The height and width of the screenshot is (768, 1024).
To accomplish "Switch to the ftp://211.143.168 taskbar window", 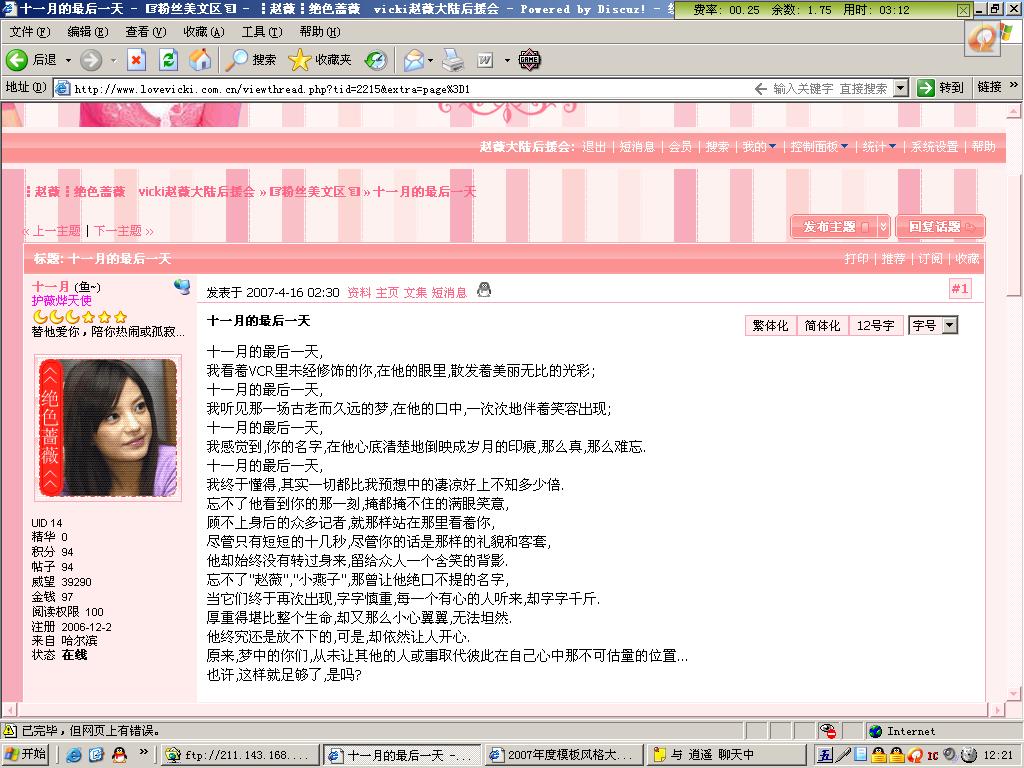I will 240,755.
